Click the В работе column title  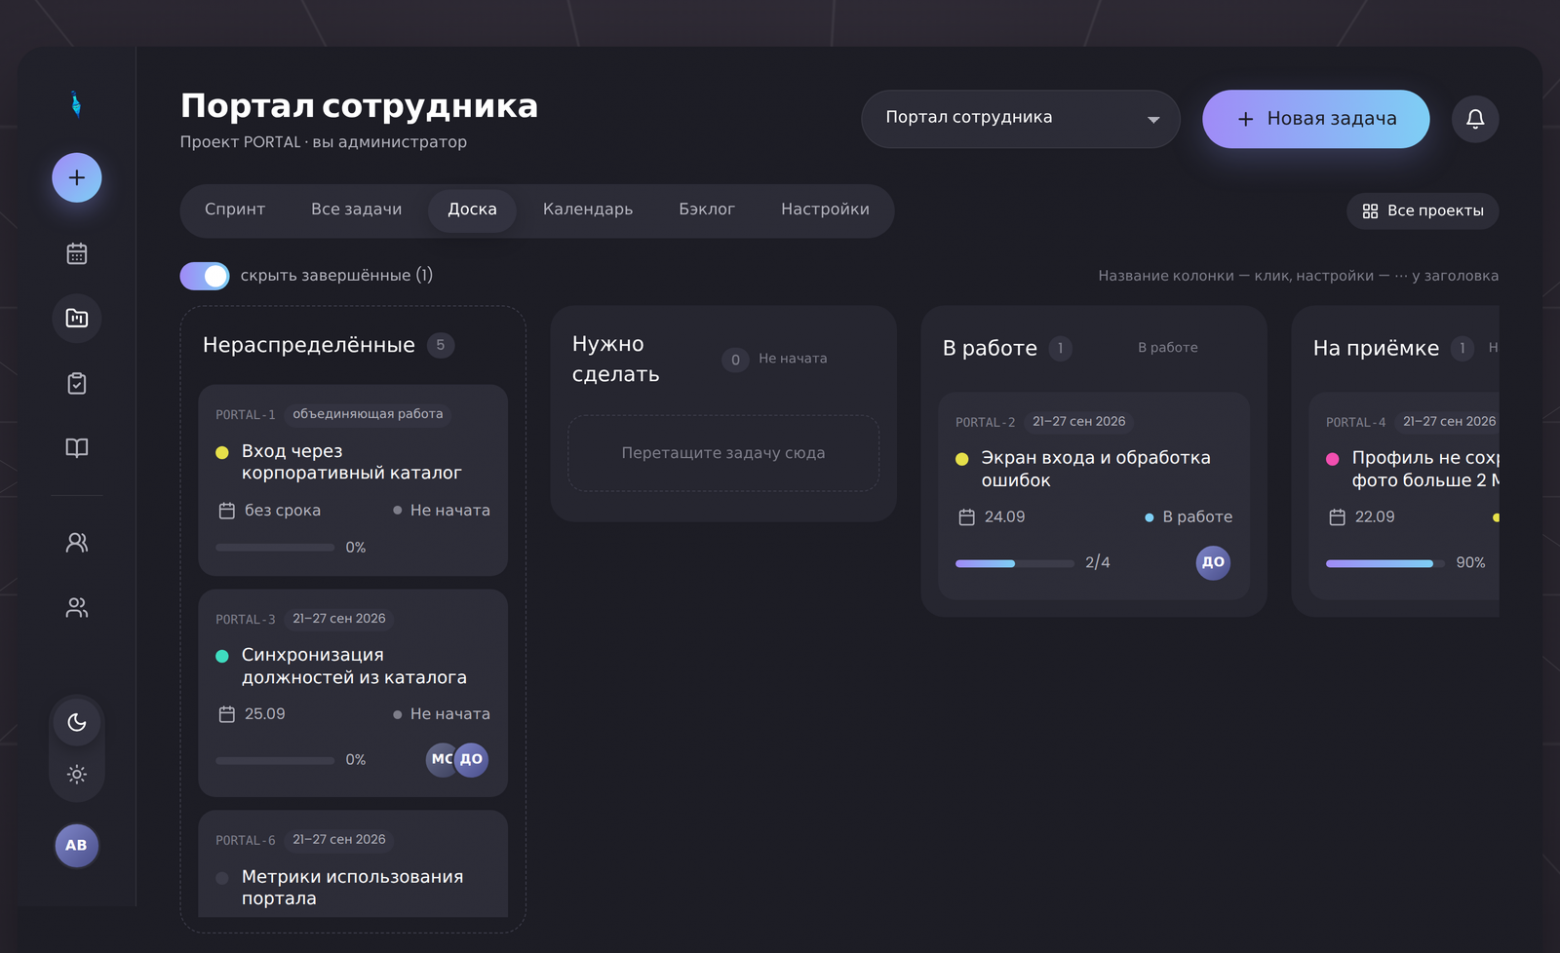(x=990, y=348)
